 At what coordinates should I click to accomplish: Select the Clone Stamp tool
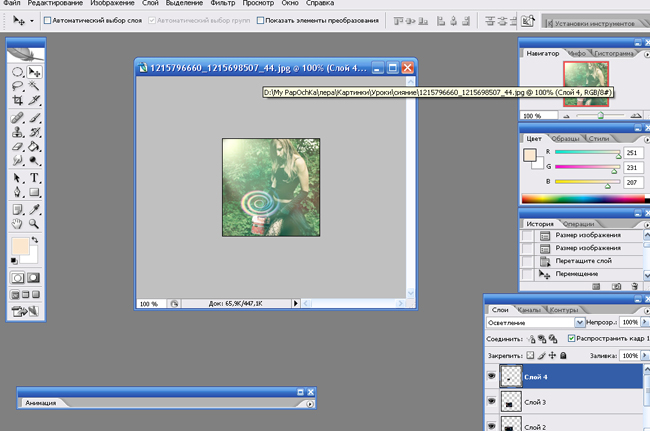click(17, 132)
